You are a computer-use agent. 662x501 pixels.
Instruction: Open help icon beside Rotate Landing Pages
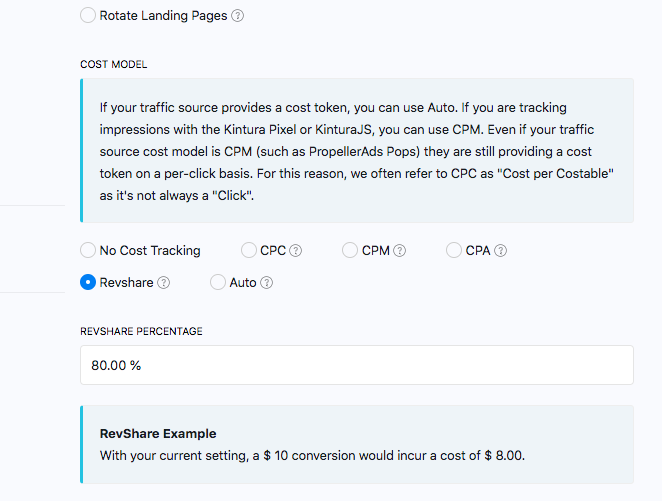[x=237, y=16]
